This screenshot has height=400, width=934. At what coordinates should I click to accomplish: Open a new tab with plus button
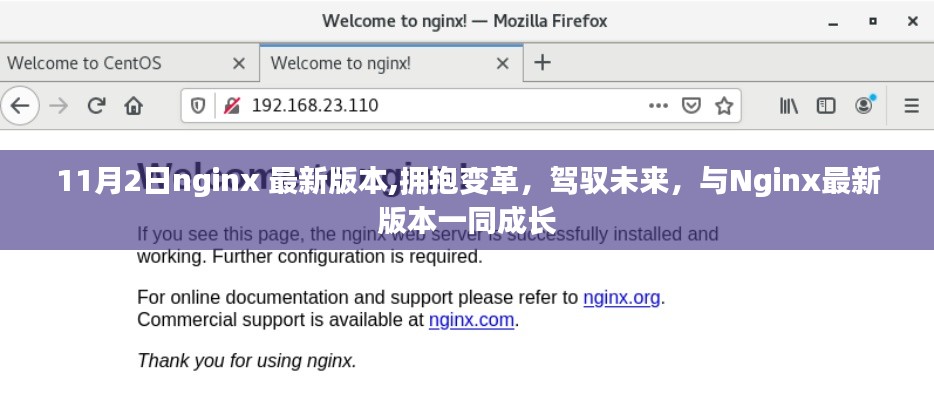point(542,62)
